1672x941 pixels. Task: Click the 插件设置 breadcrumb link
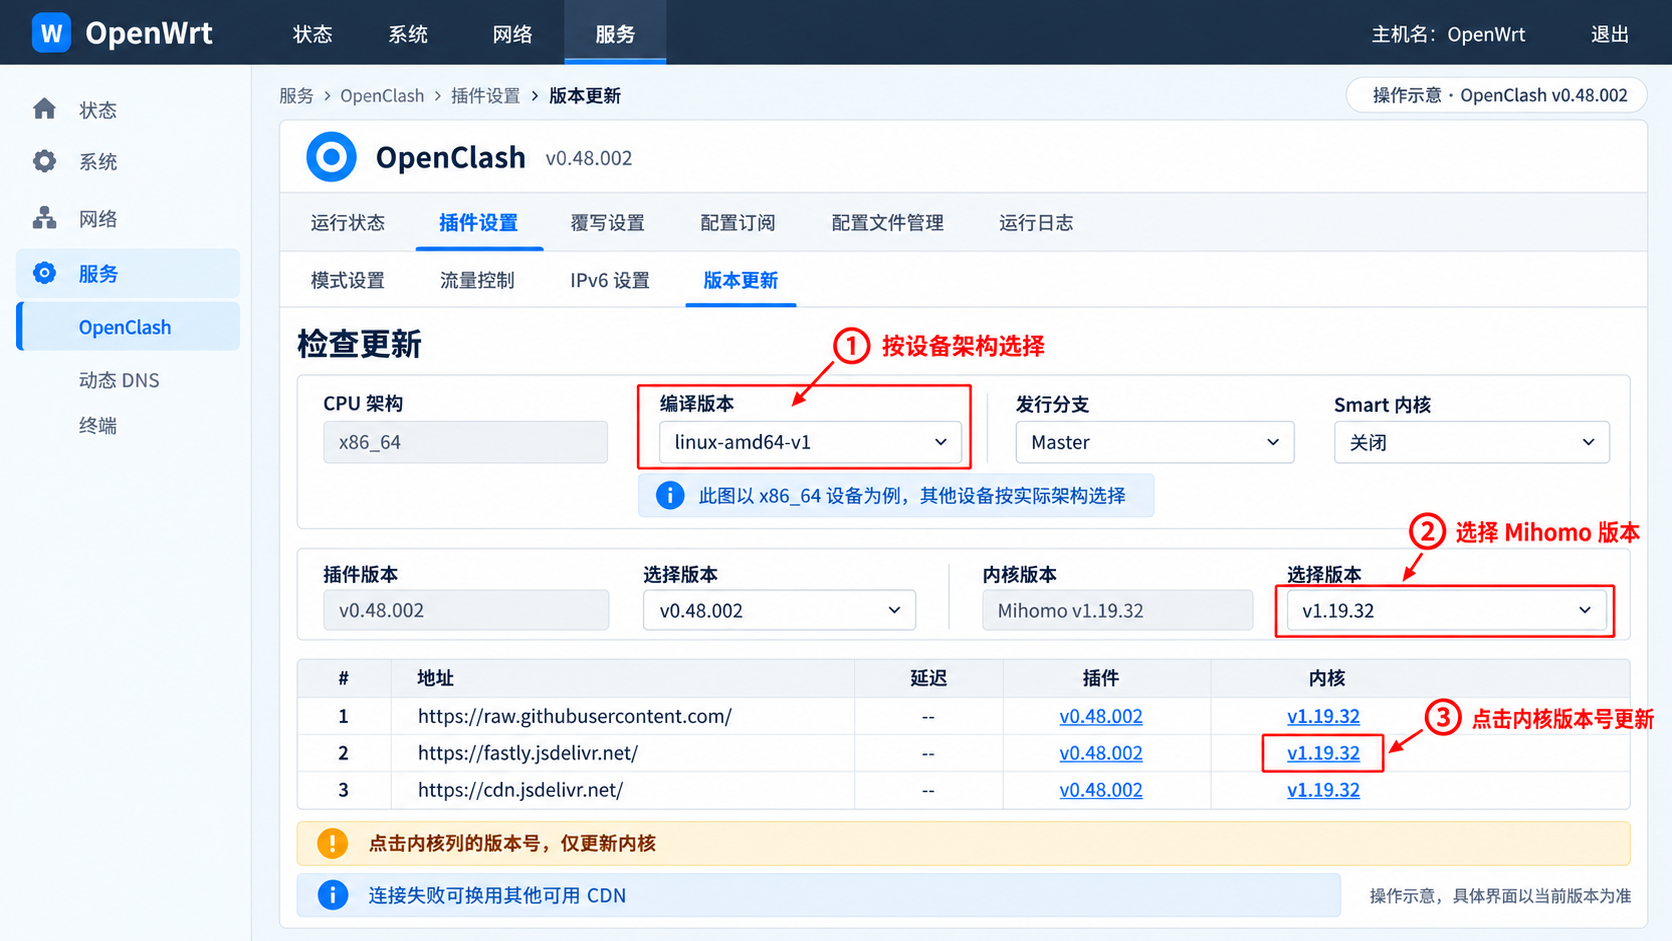point(485,96)
